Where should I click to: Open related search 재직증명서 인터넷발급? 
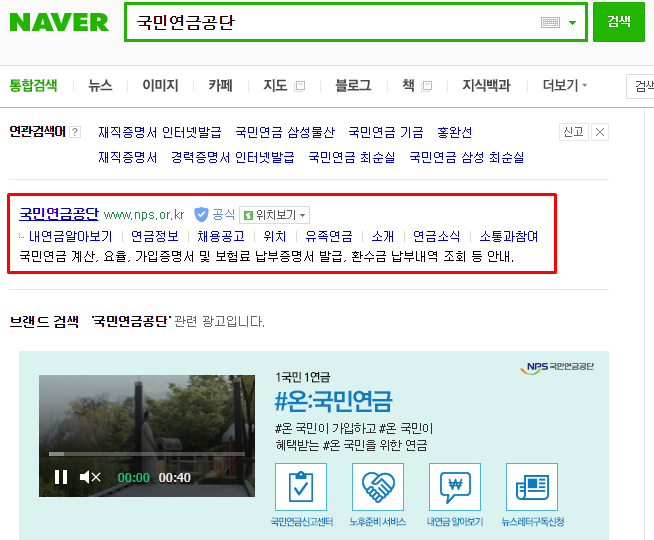click(x=160, y=132)
